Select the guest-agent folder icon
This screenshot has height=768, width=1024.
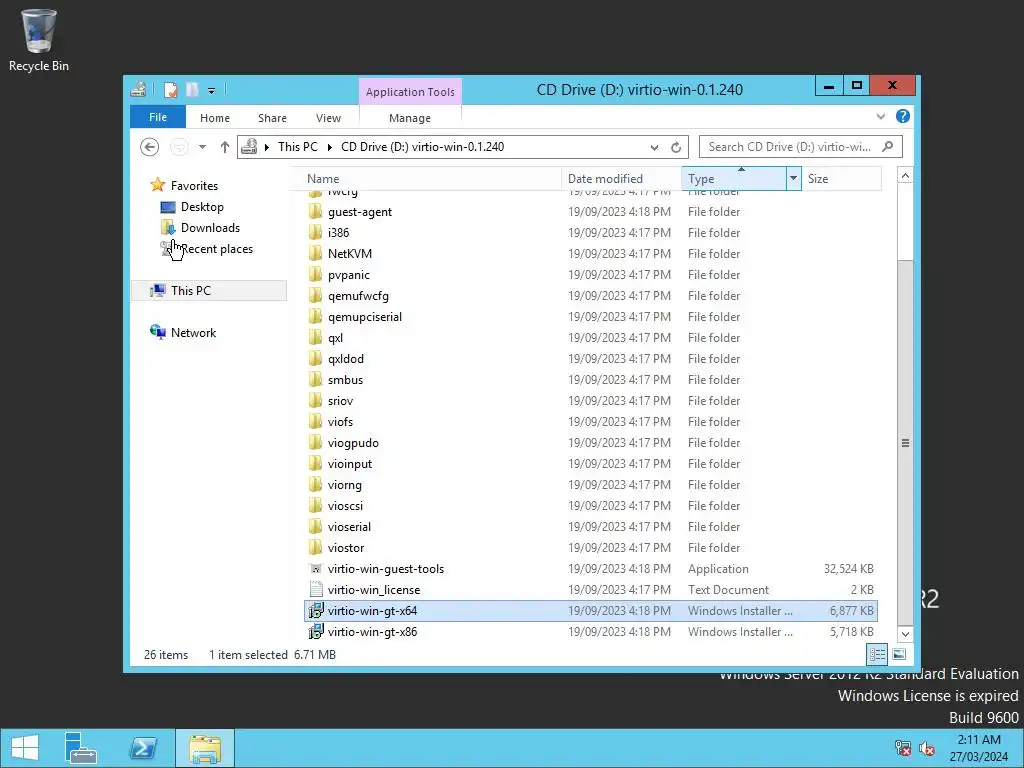315,212
